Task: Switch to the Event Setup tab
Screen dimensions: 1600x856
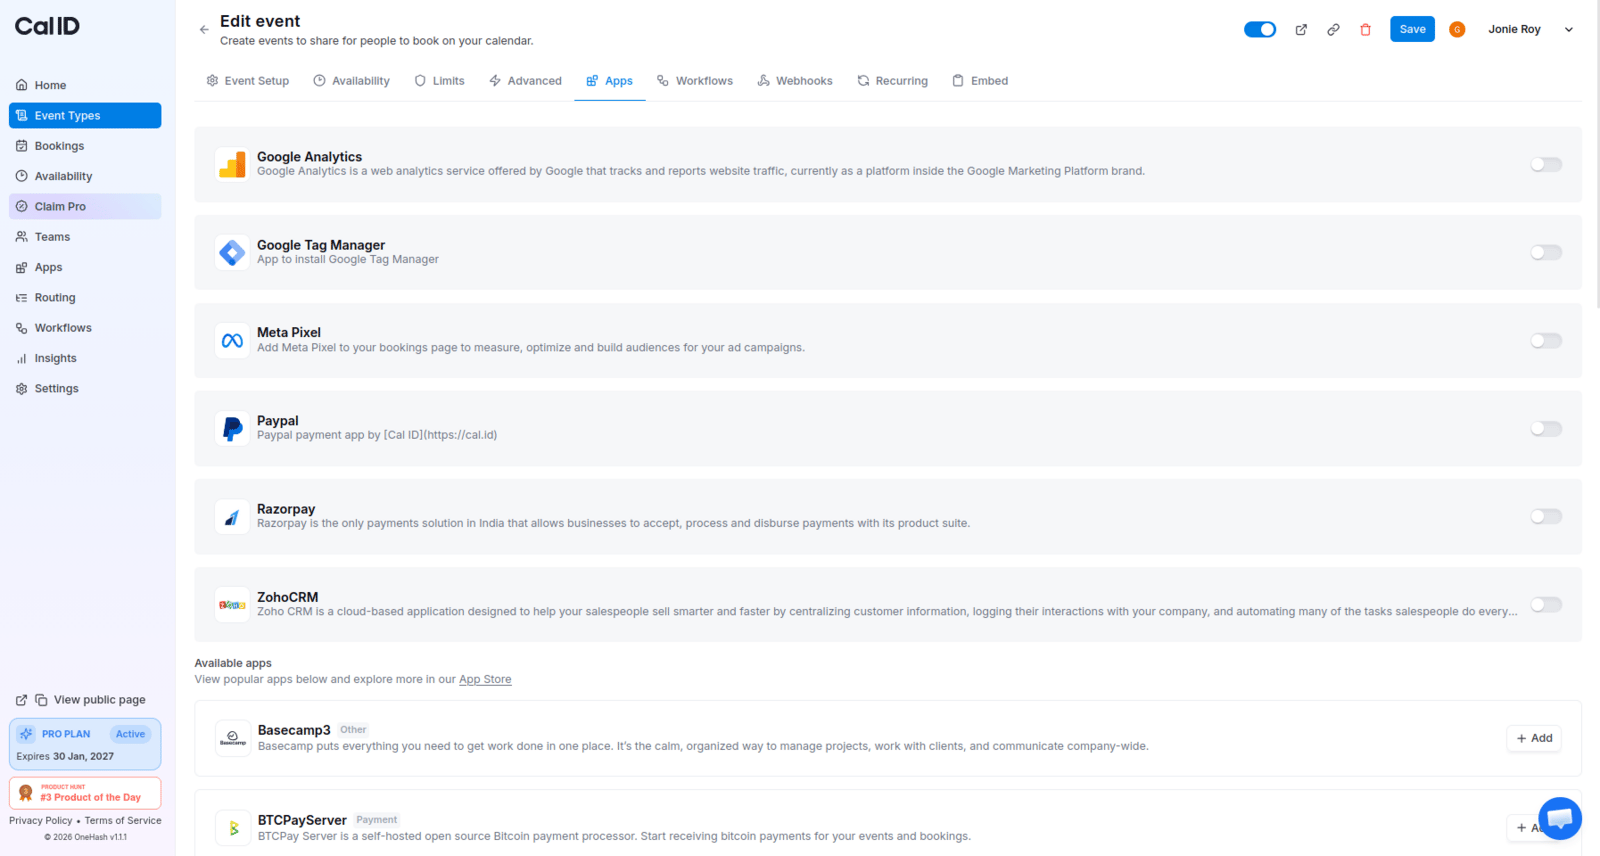Action: click(248, 81)
